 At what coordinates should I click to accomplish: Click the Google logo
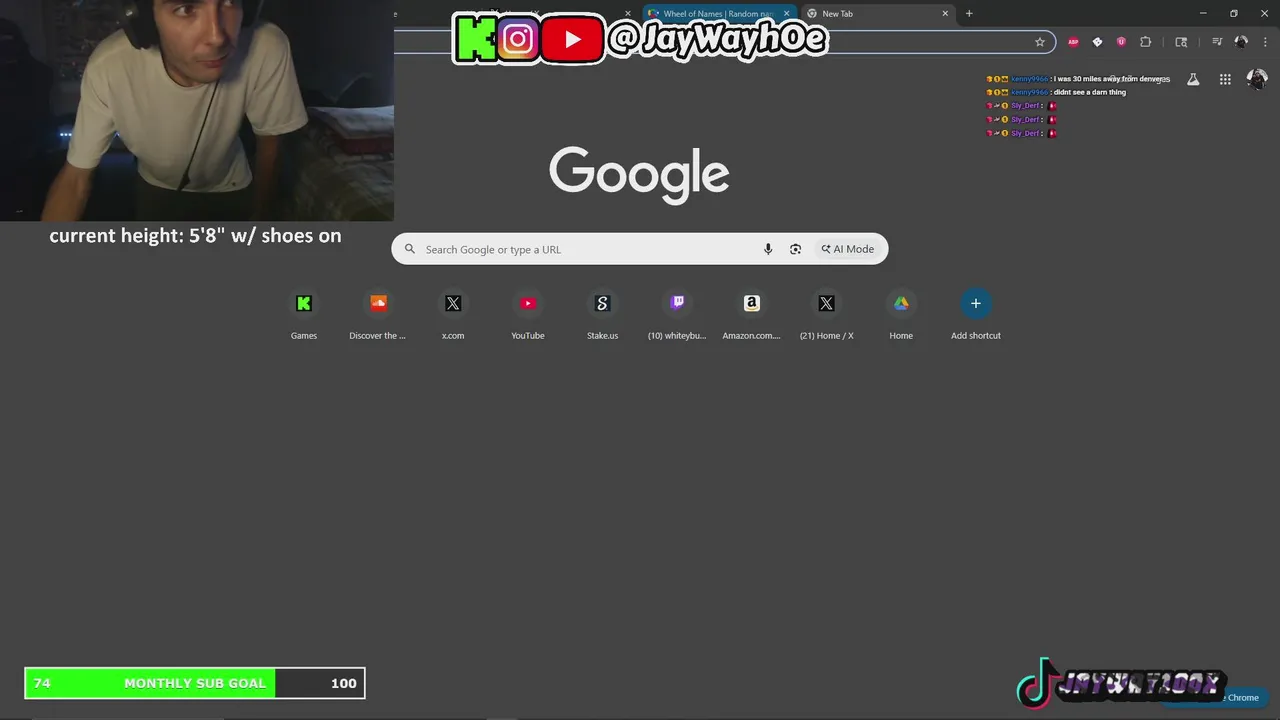tap(639, 175)
